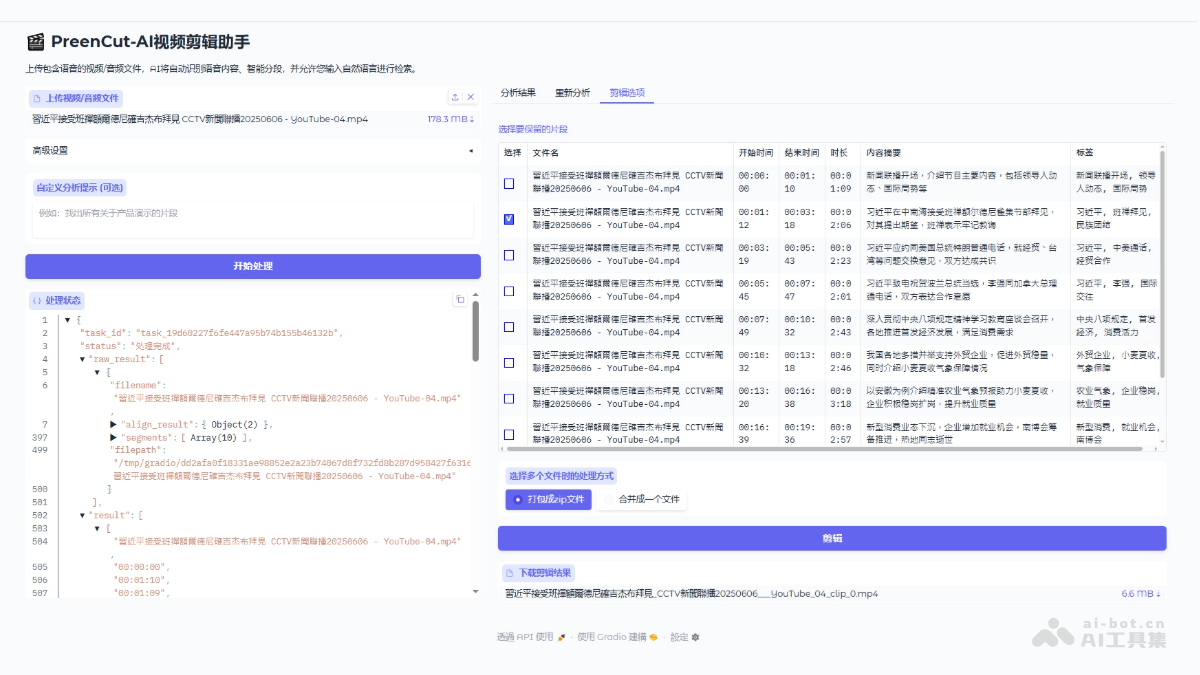Screen dimensions: 1200x675
Task: Check the first segment row checkbox
Action: (507, 184)
